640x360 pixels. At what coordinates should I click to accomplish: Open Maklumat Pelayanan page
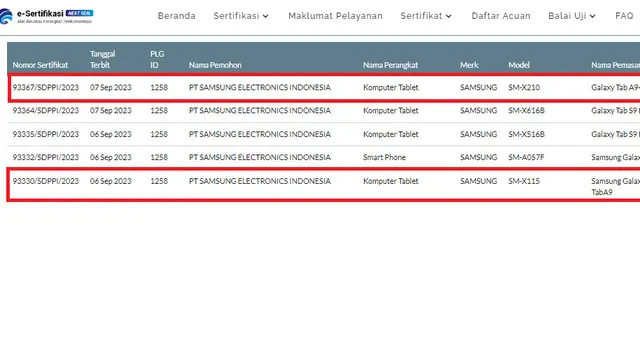click(336, 16)
